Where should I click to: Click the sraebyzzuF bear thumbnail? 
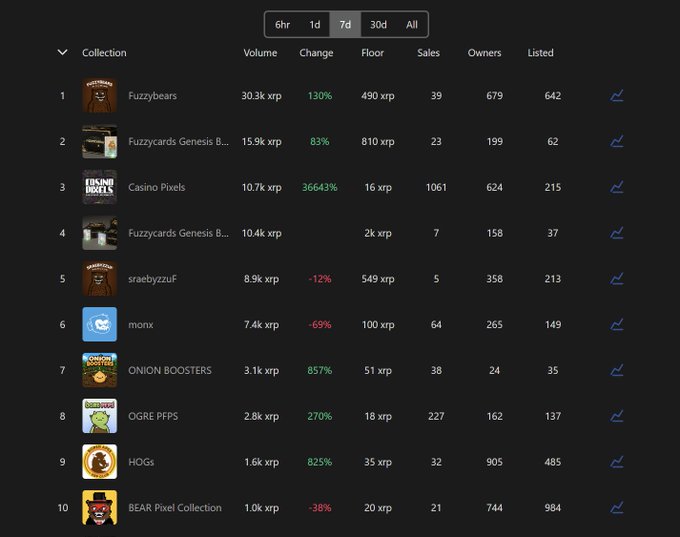100,279
